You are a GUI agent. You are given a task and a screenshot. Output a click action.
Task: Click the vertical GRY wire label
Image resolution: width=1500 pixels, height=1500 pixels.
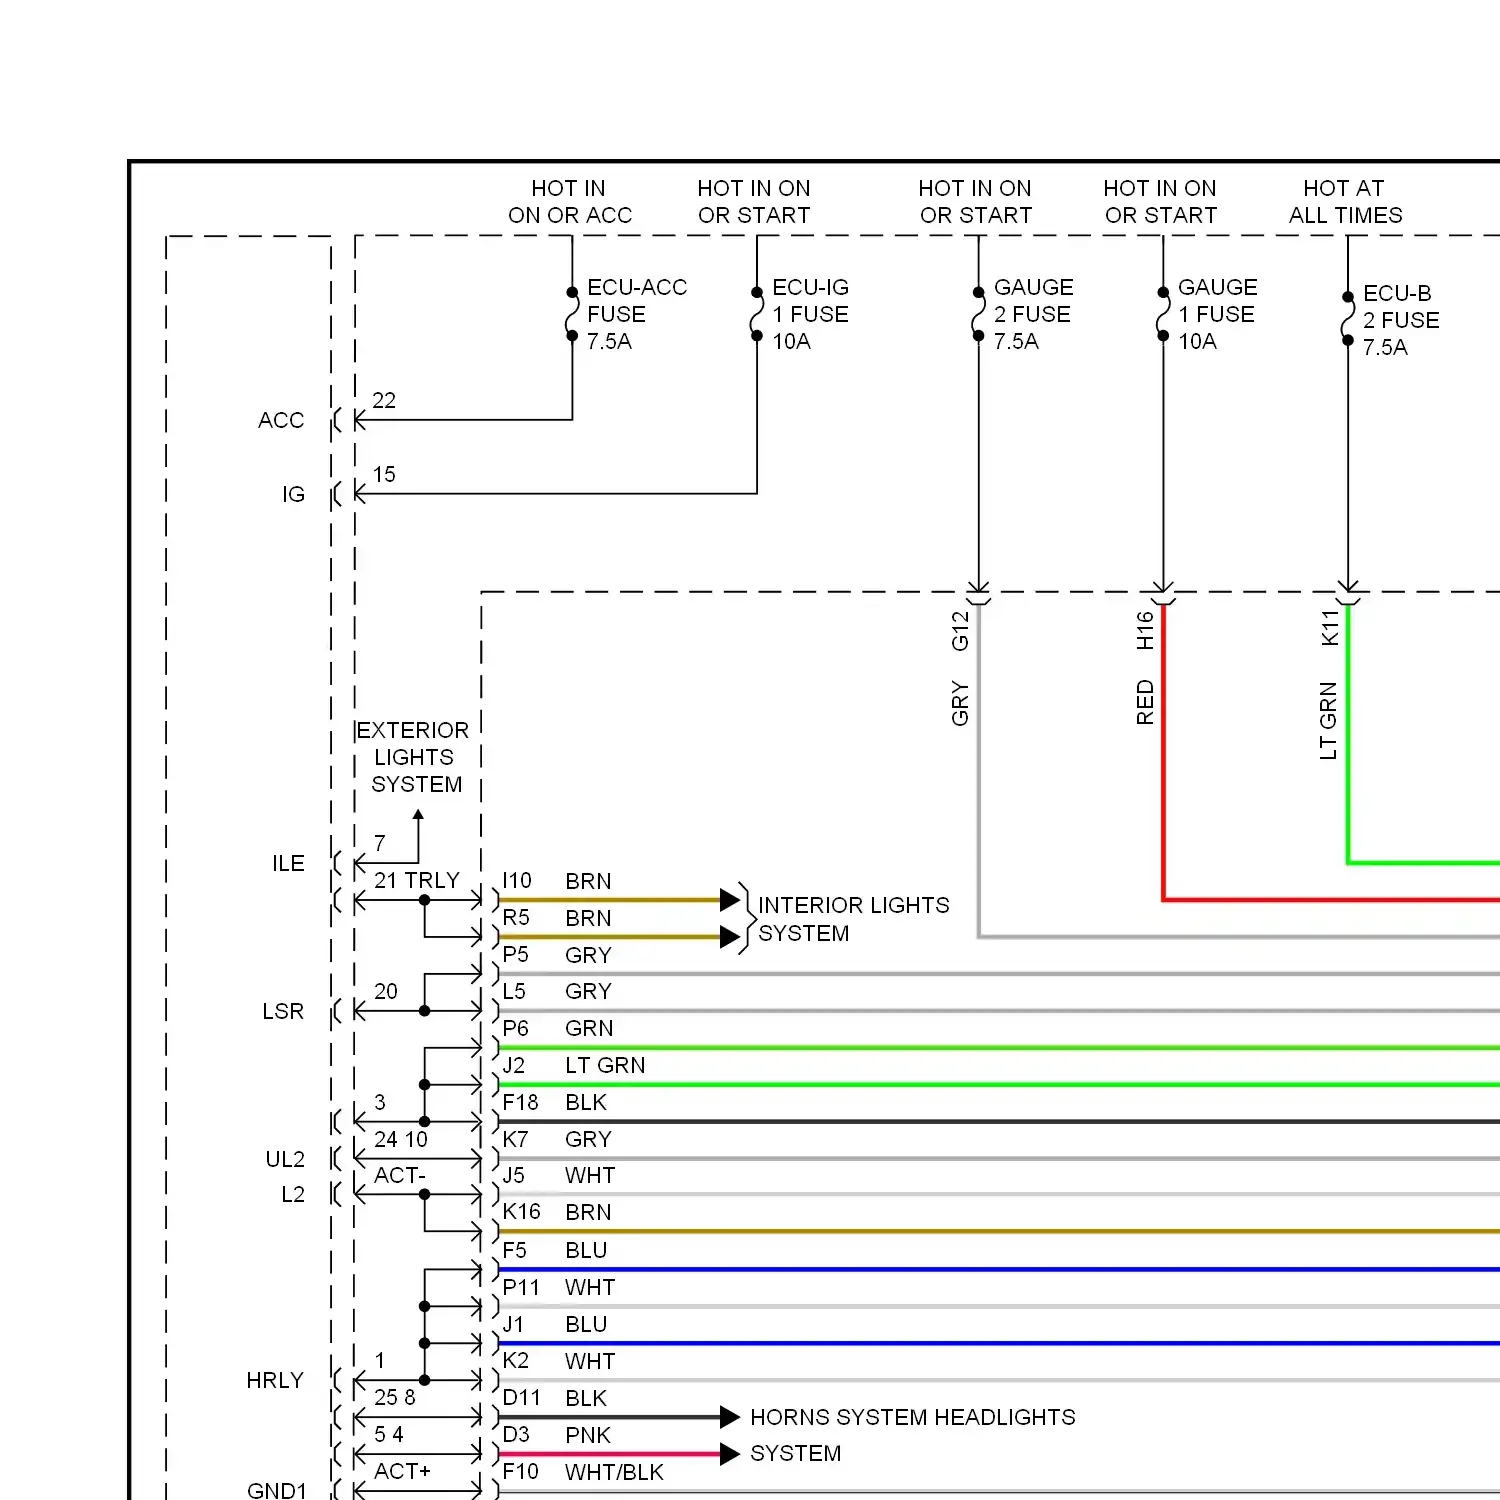[x=960, y=703]
